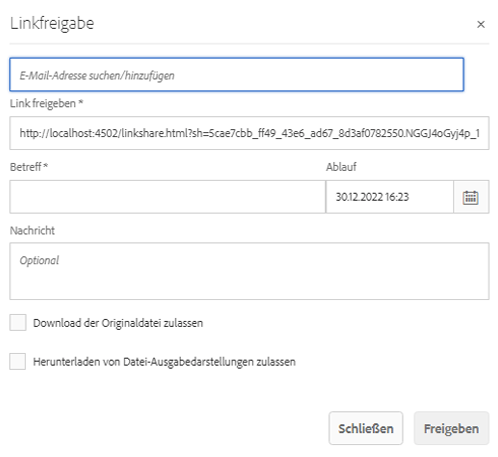This screenshot has width=498, height=457.
Task: Click the Download der Originaldatei zulassen label
Action: (x=118, y=323)
